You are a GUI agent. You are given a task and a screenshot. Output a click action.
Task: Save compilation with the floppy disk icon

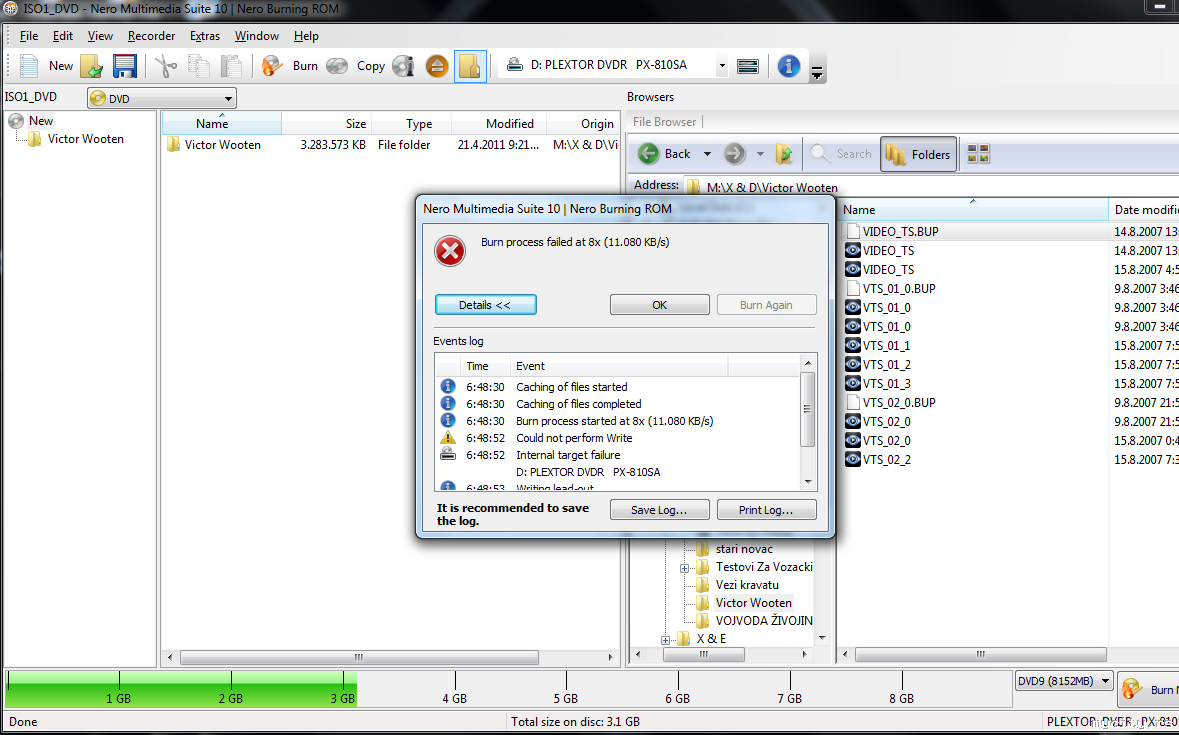click(x=125, y=65)
